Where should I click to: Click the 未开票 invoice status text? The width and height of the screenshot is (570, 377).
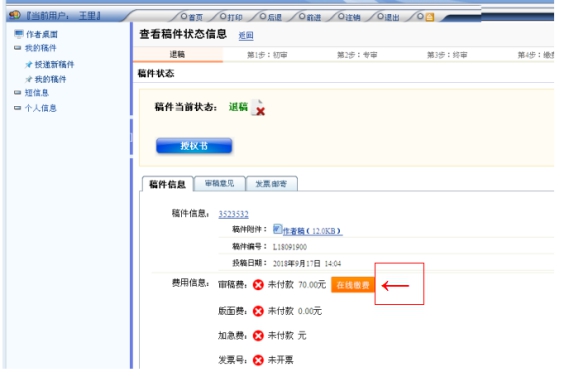281,360
